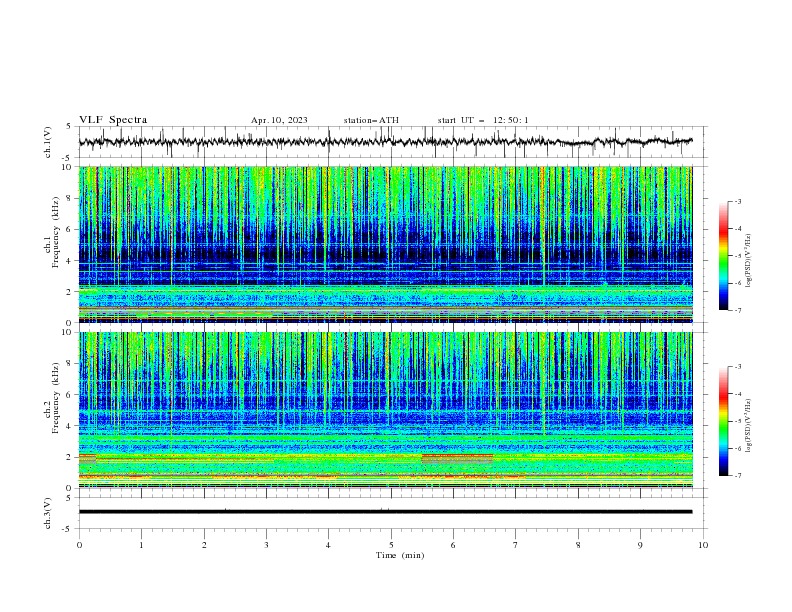This screenshot has width=792, height=612.
Task: Click the 'VLF Spectra' title text
Action: click(x=113, y=120)
